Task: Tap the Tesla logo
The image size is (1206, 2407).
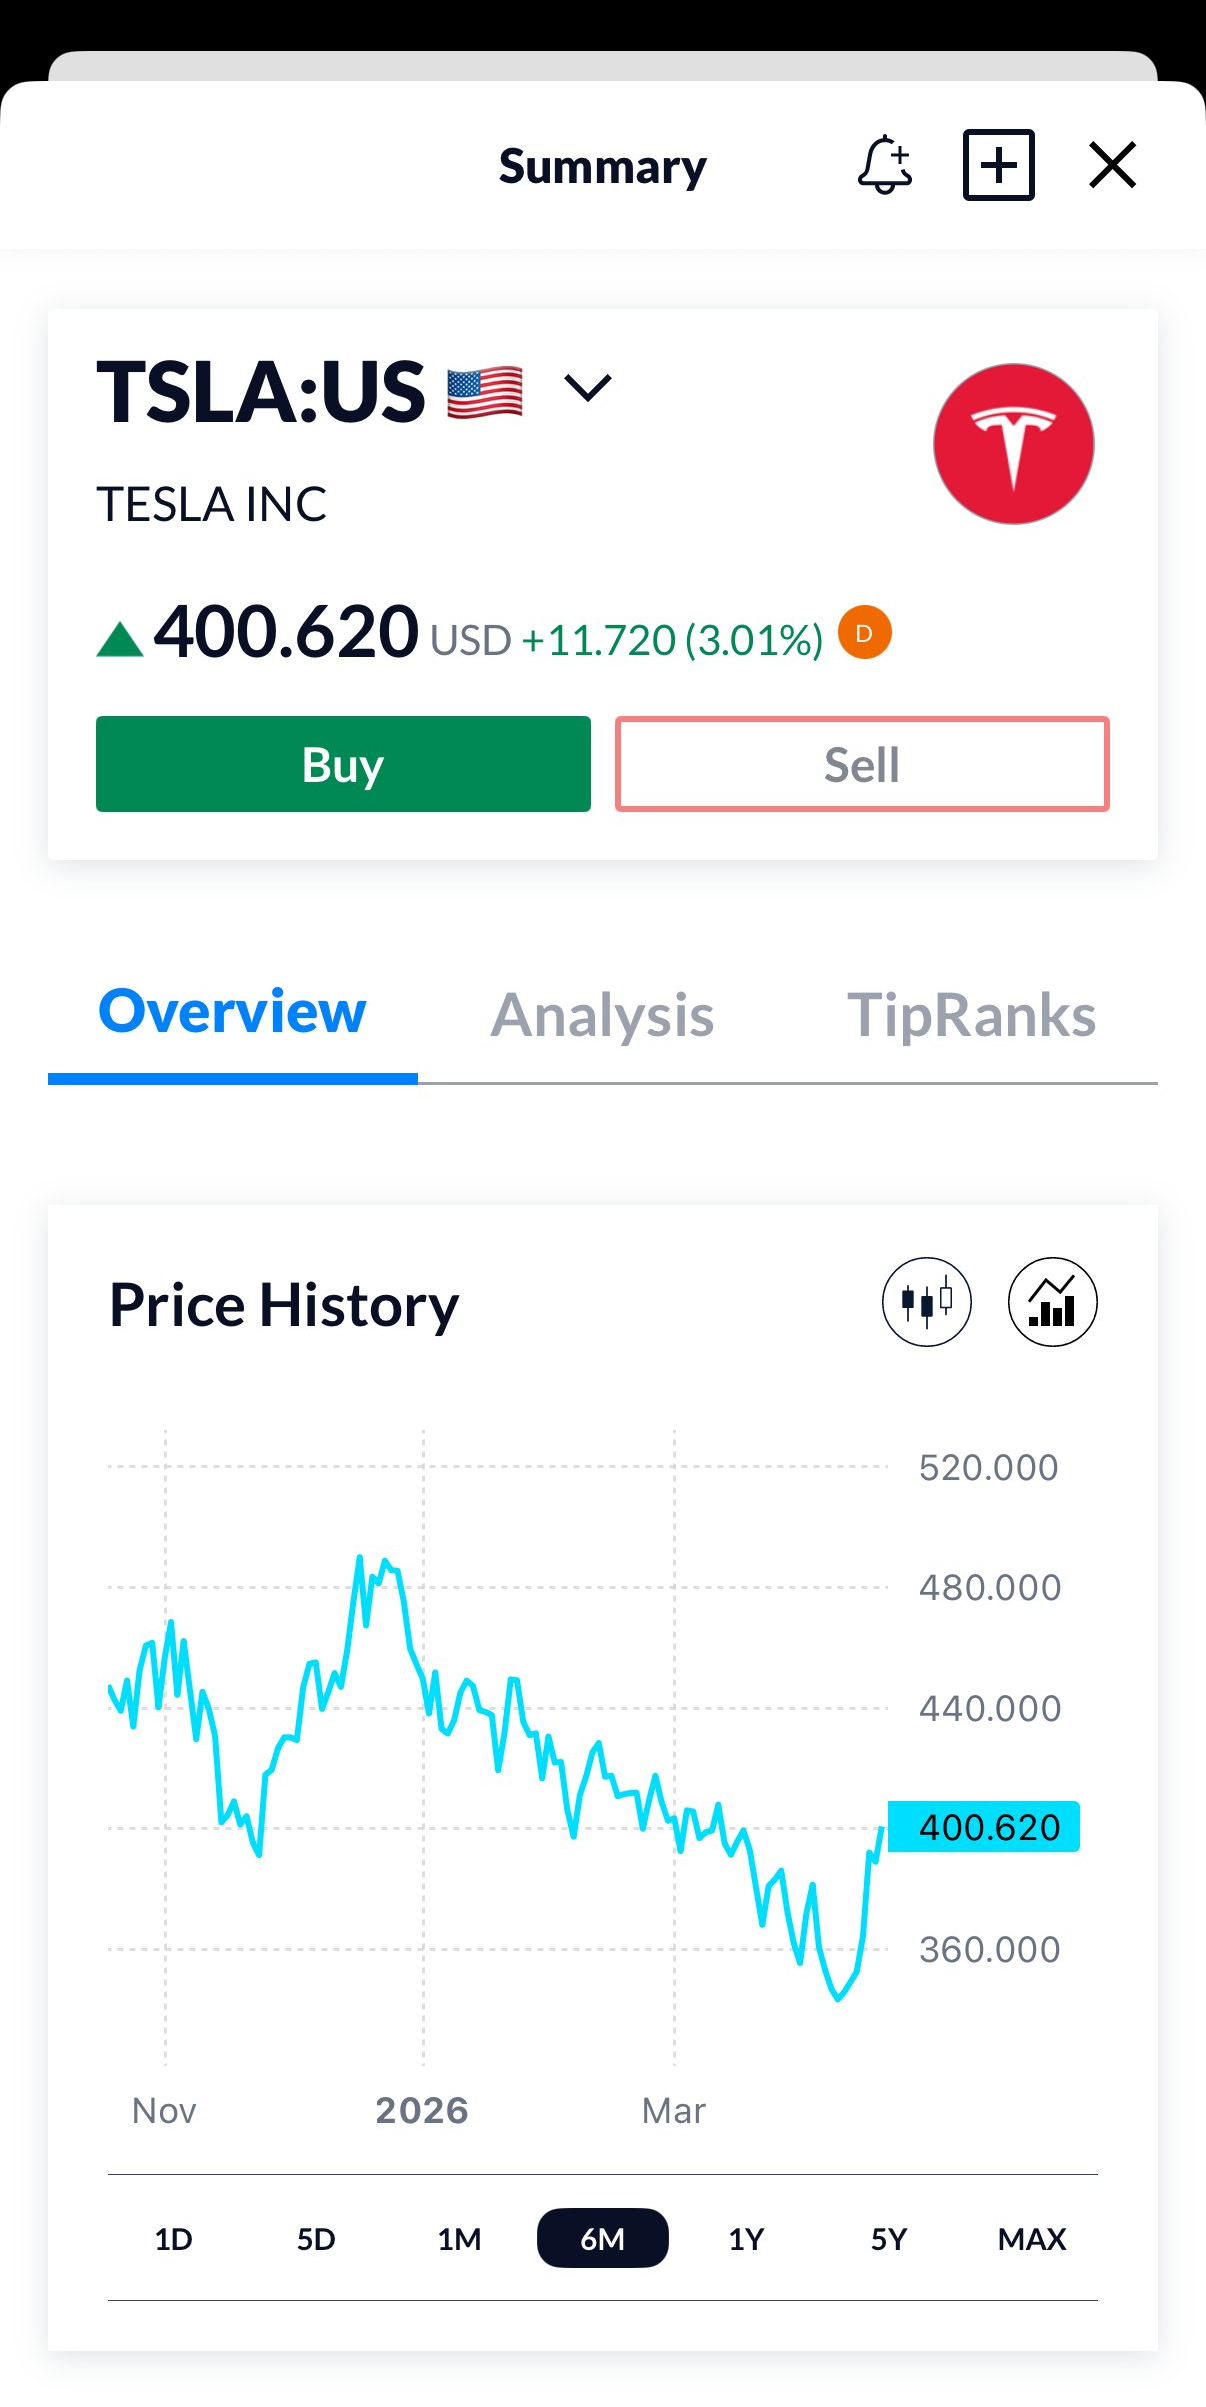Action: [x=1013, y=444]
